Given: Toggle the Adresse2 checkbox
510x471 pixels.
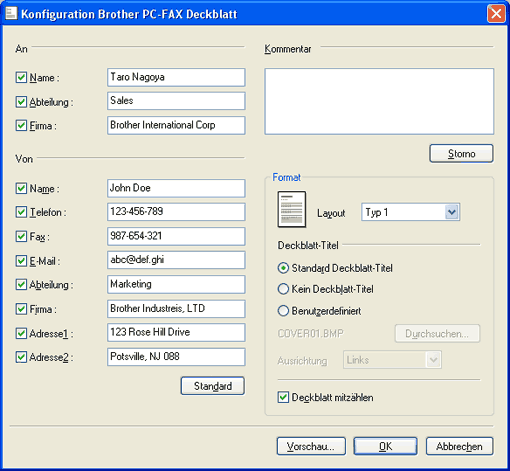Looking at the screenshot, I should (x=21, y=357).
